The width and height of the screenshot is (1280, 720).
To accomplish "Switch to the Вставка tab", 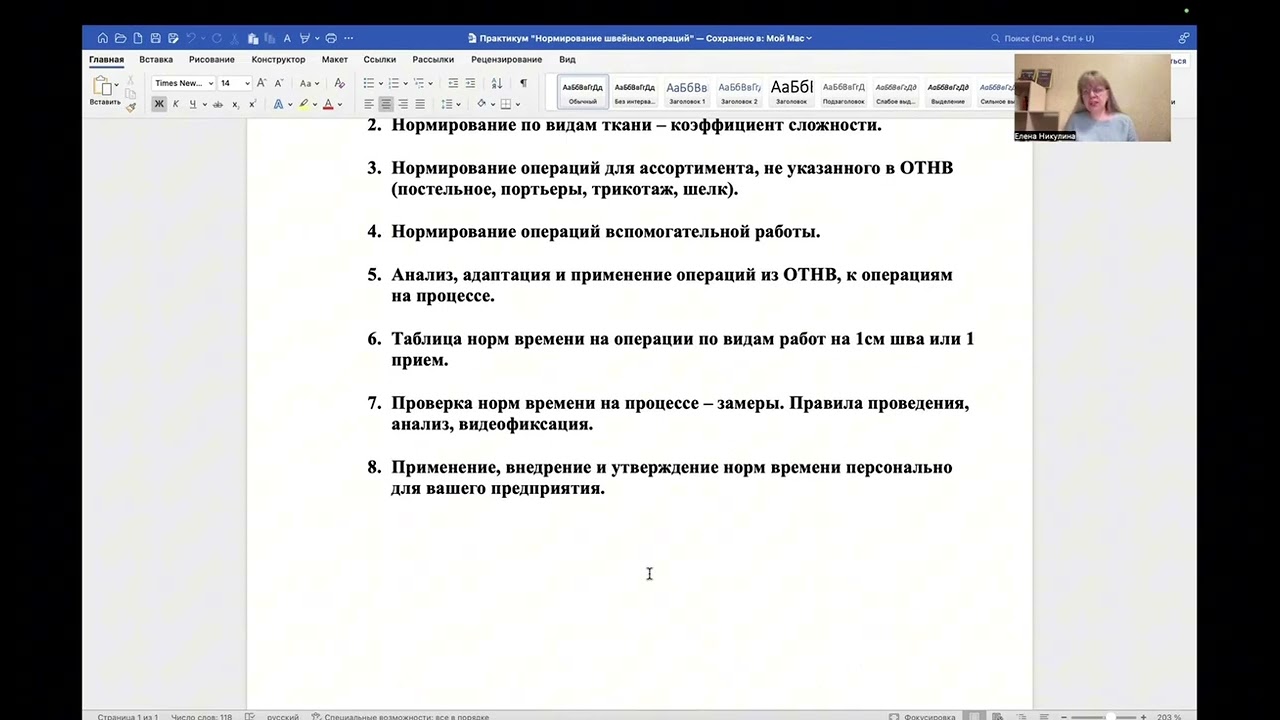I will click(156, 60).
